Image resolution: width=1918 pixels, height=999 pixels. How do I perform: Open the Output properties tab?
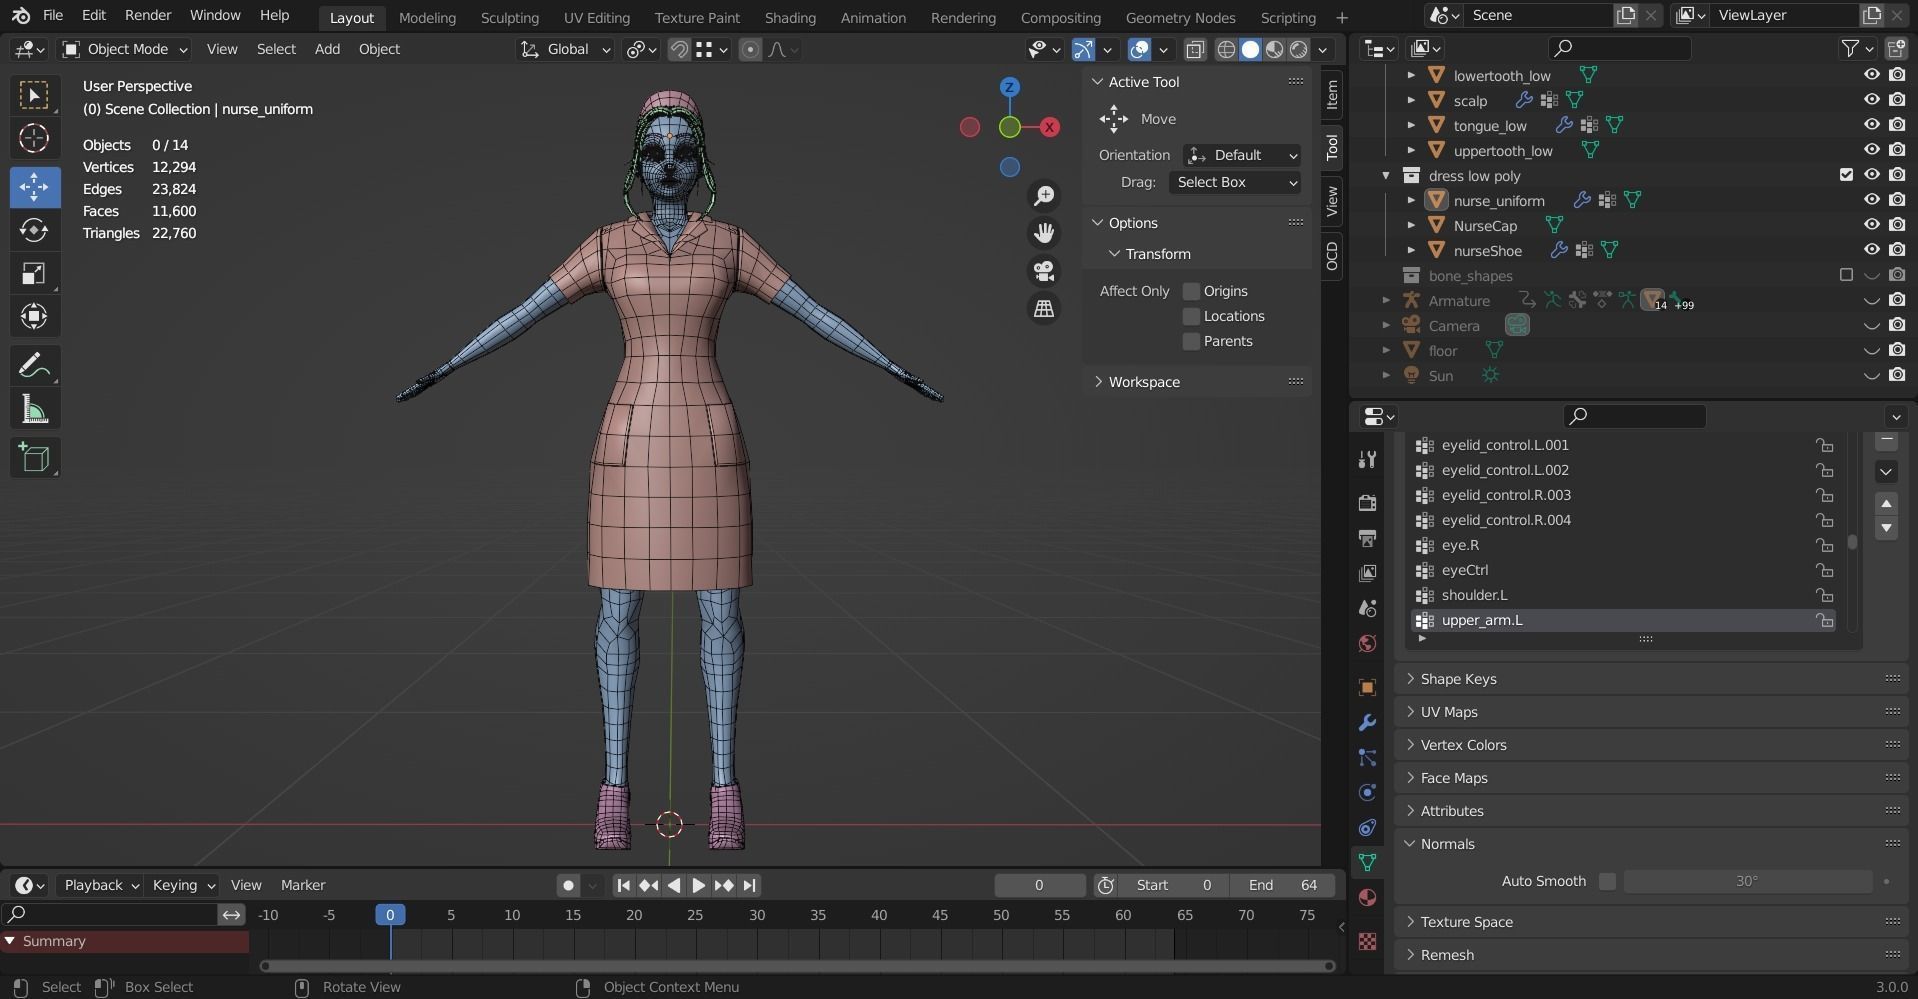[1367, 538]
